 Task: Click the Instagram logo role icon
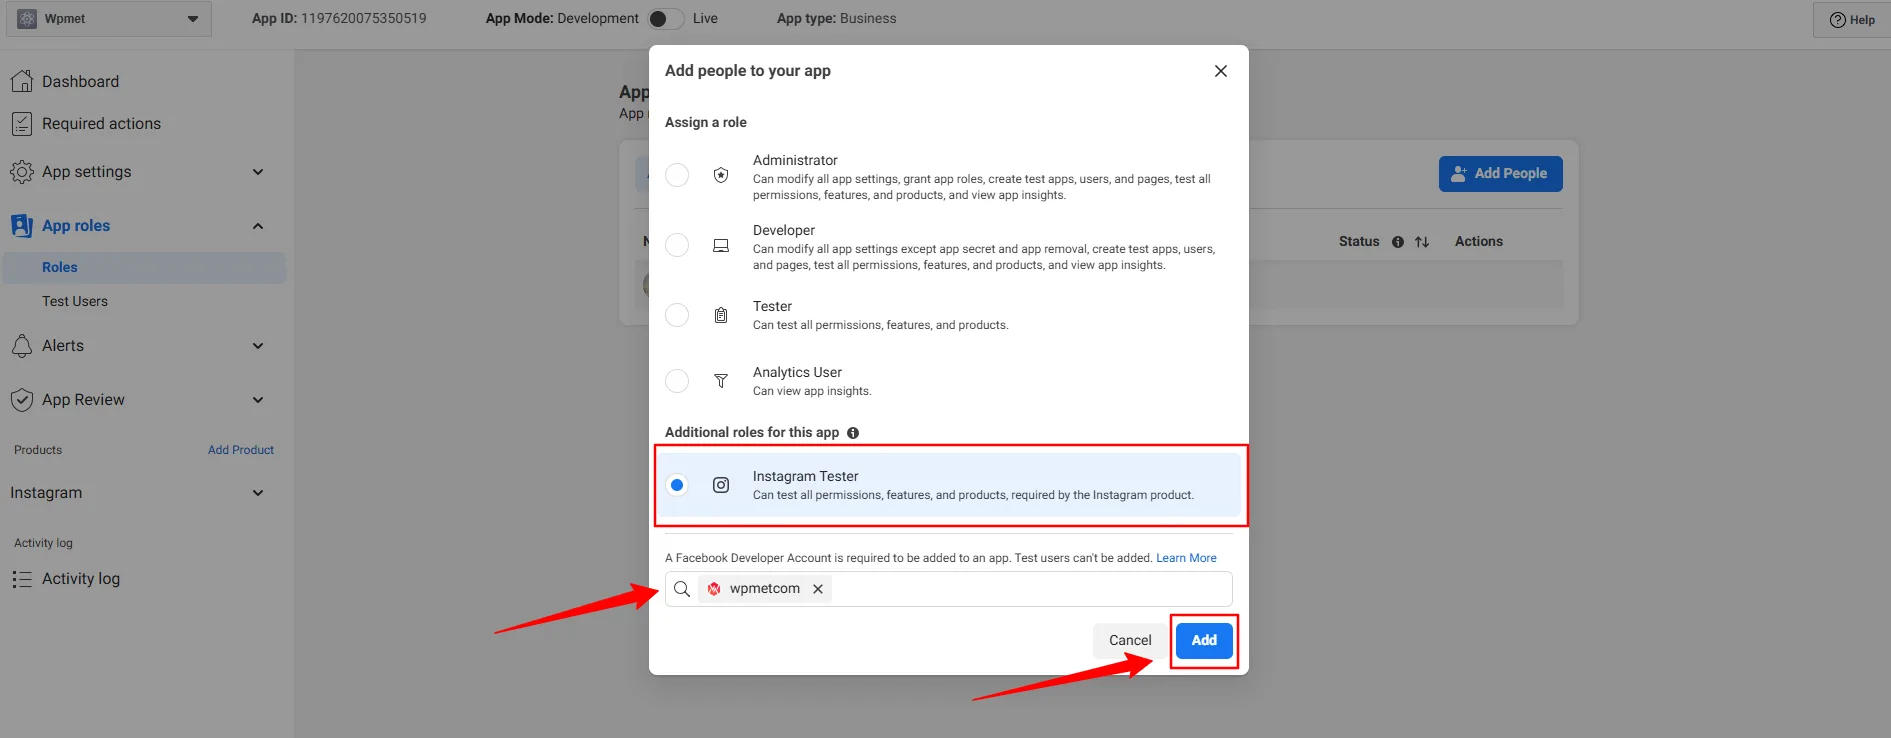point(721,485)
